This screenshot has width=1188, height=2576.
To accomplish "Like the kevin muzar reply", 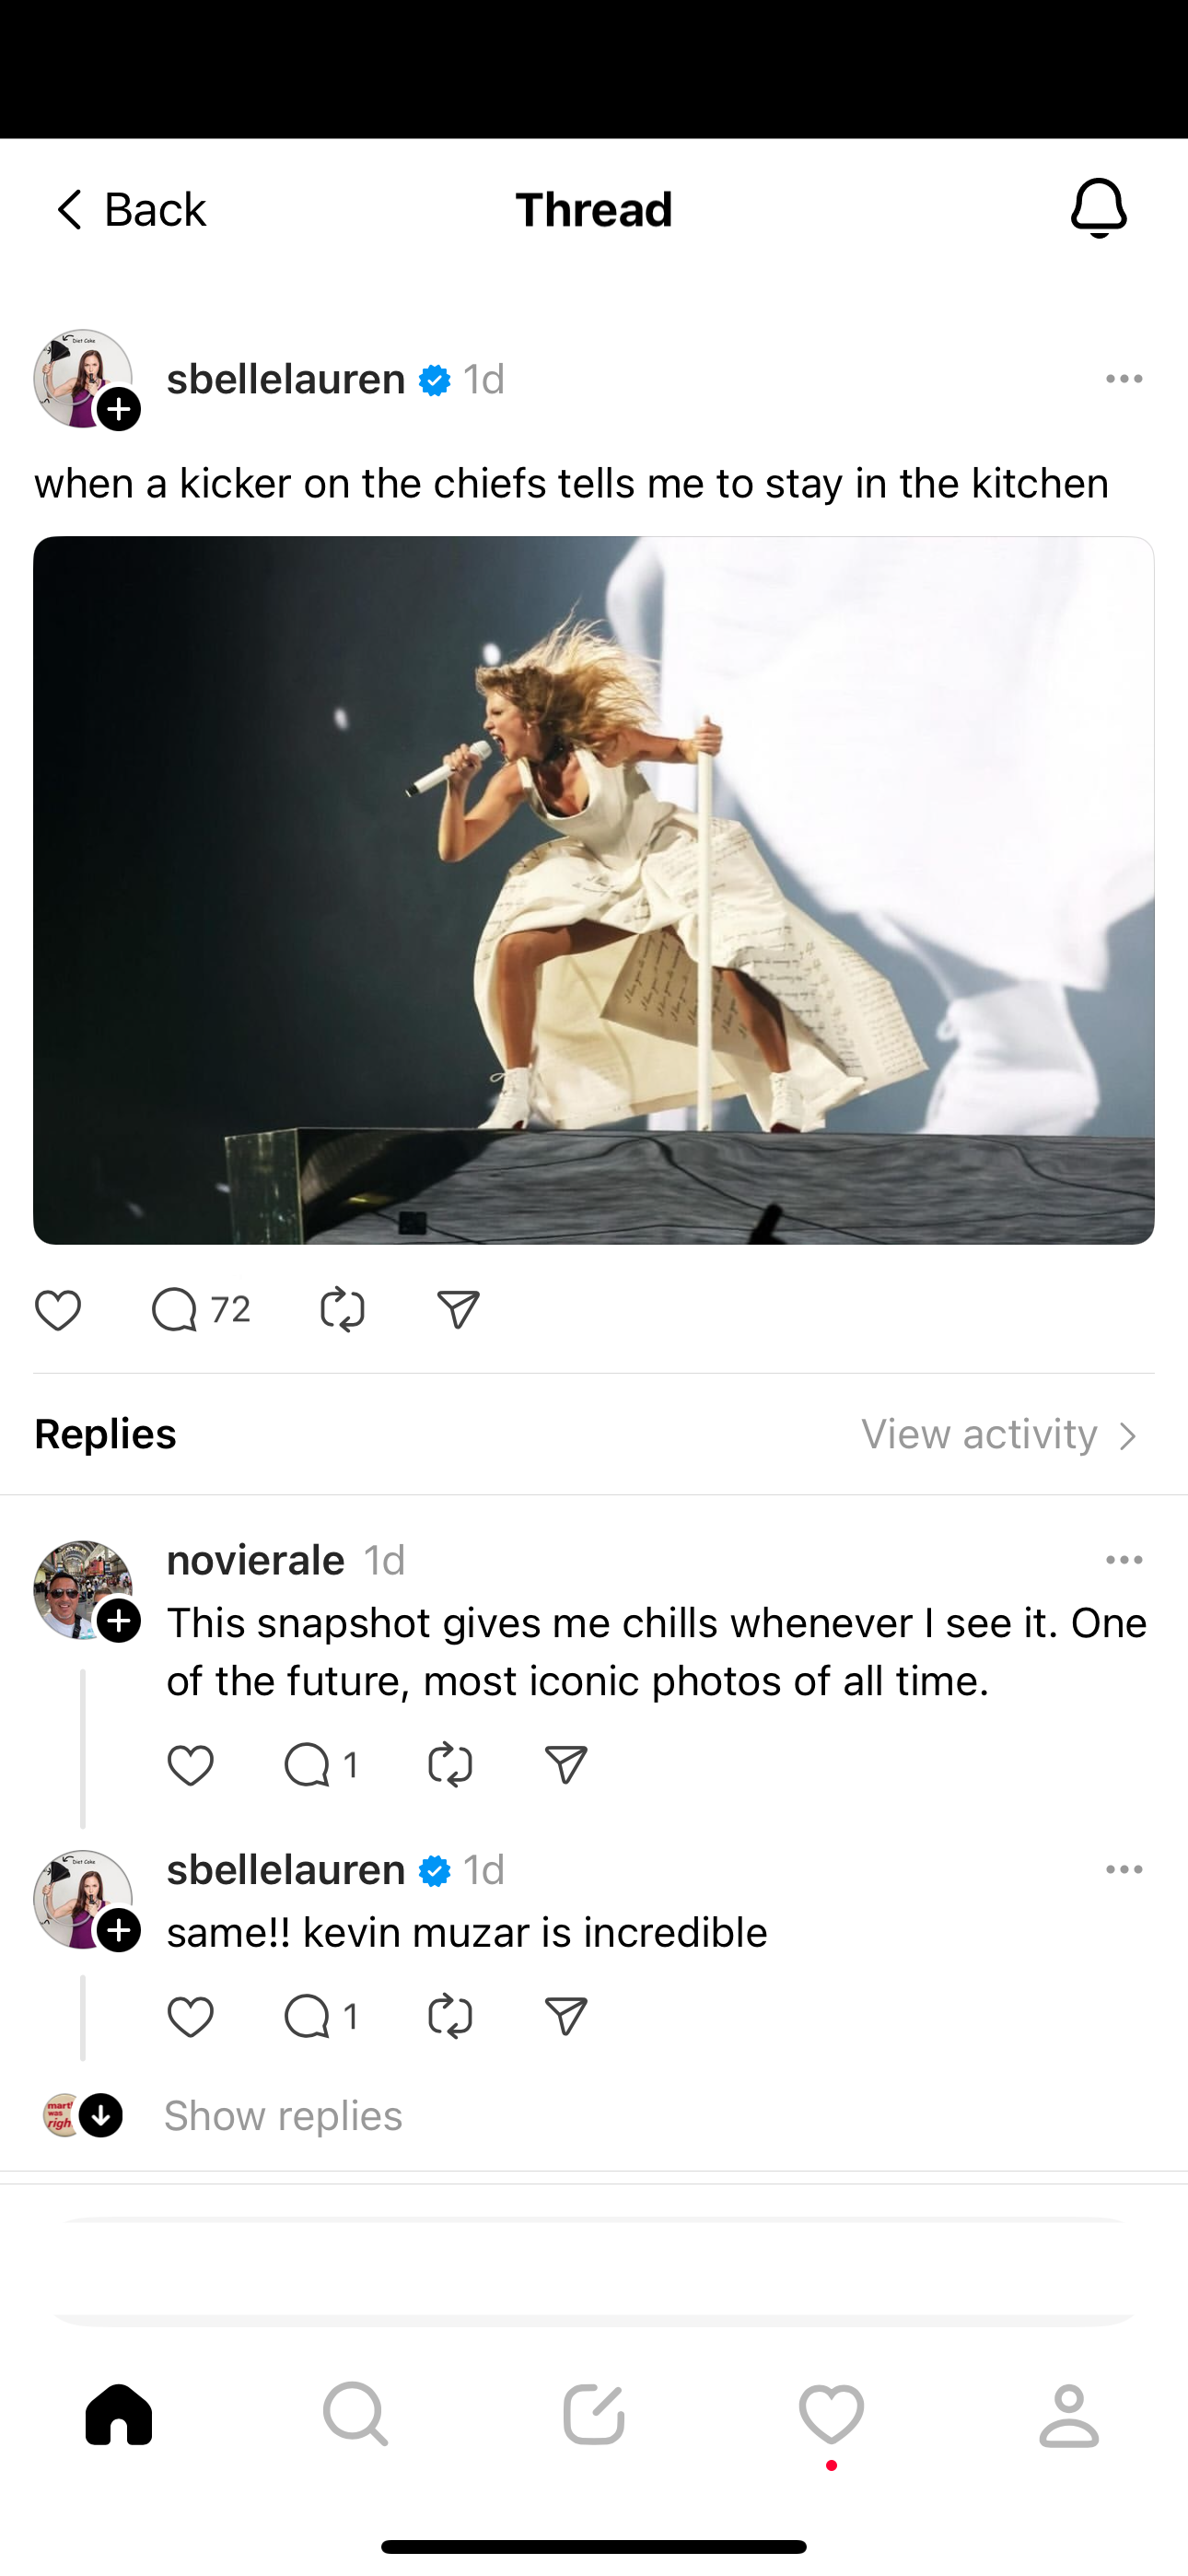I will coord(190,2017).
